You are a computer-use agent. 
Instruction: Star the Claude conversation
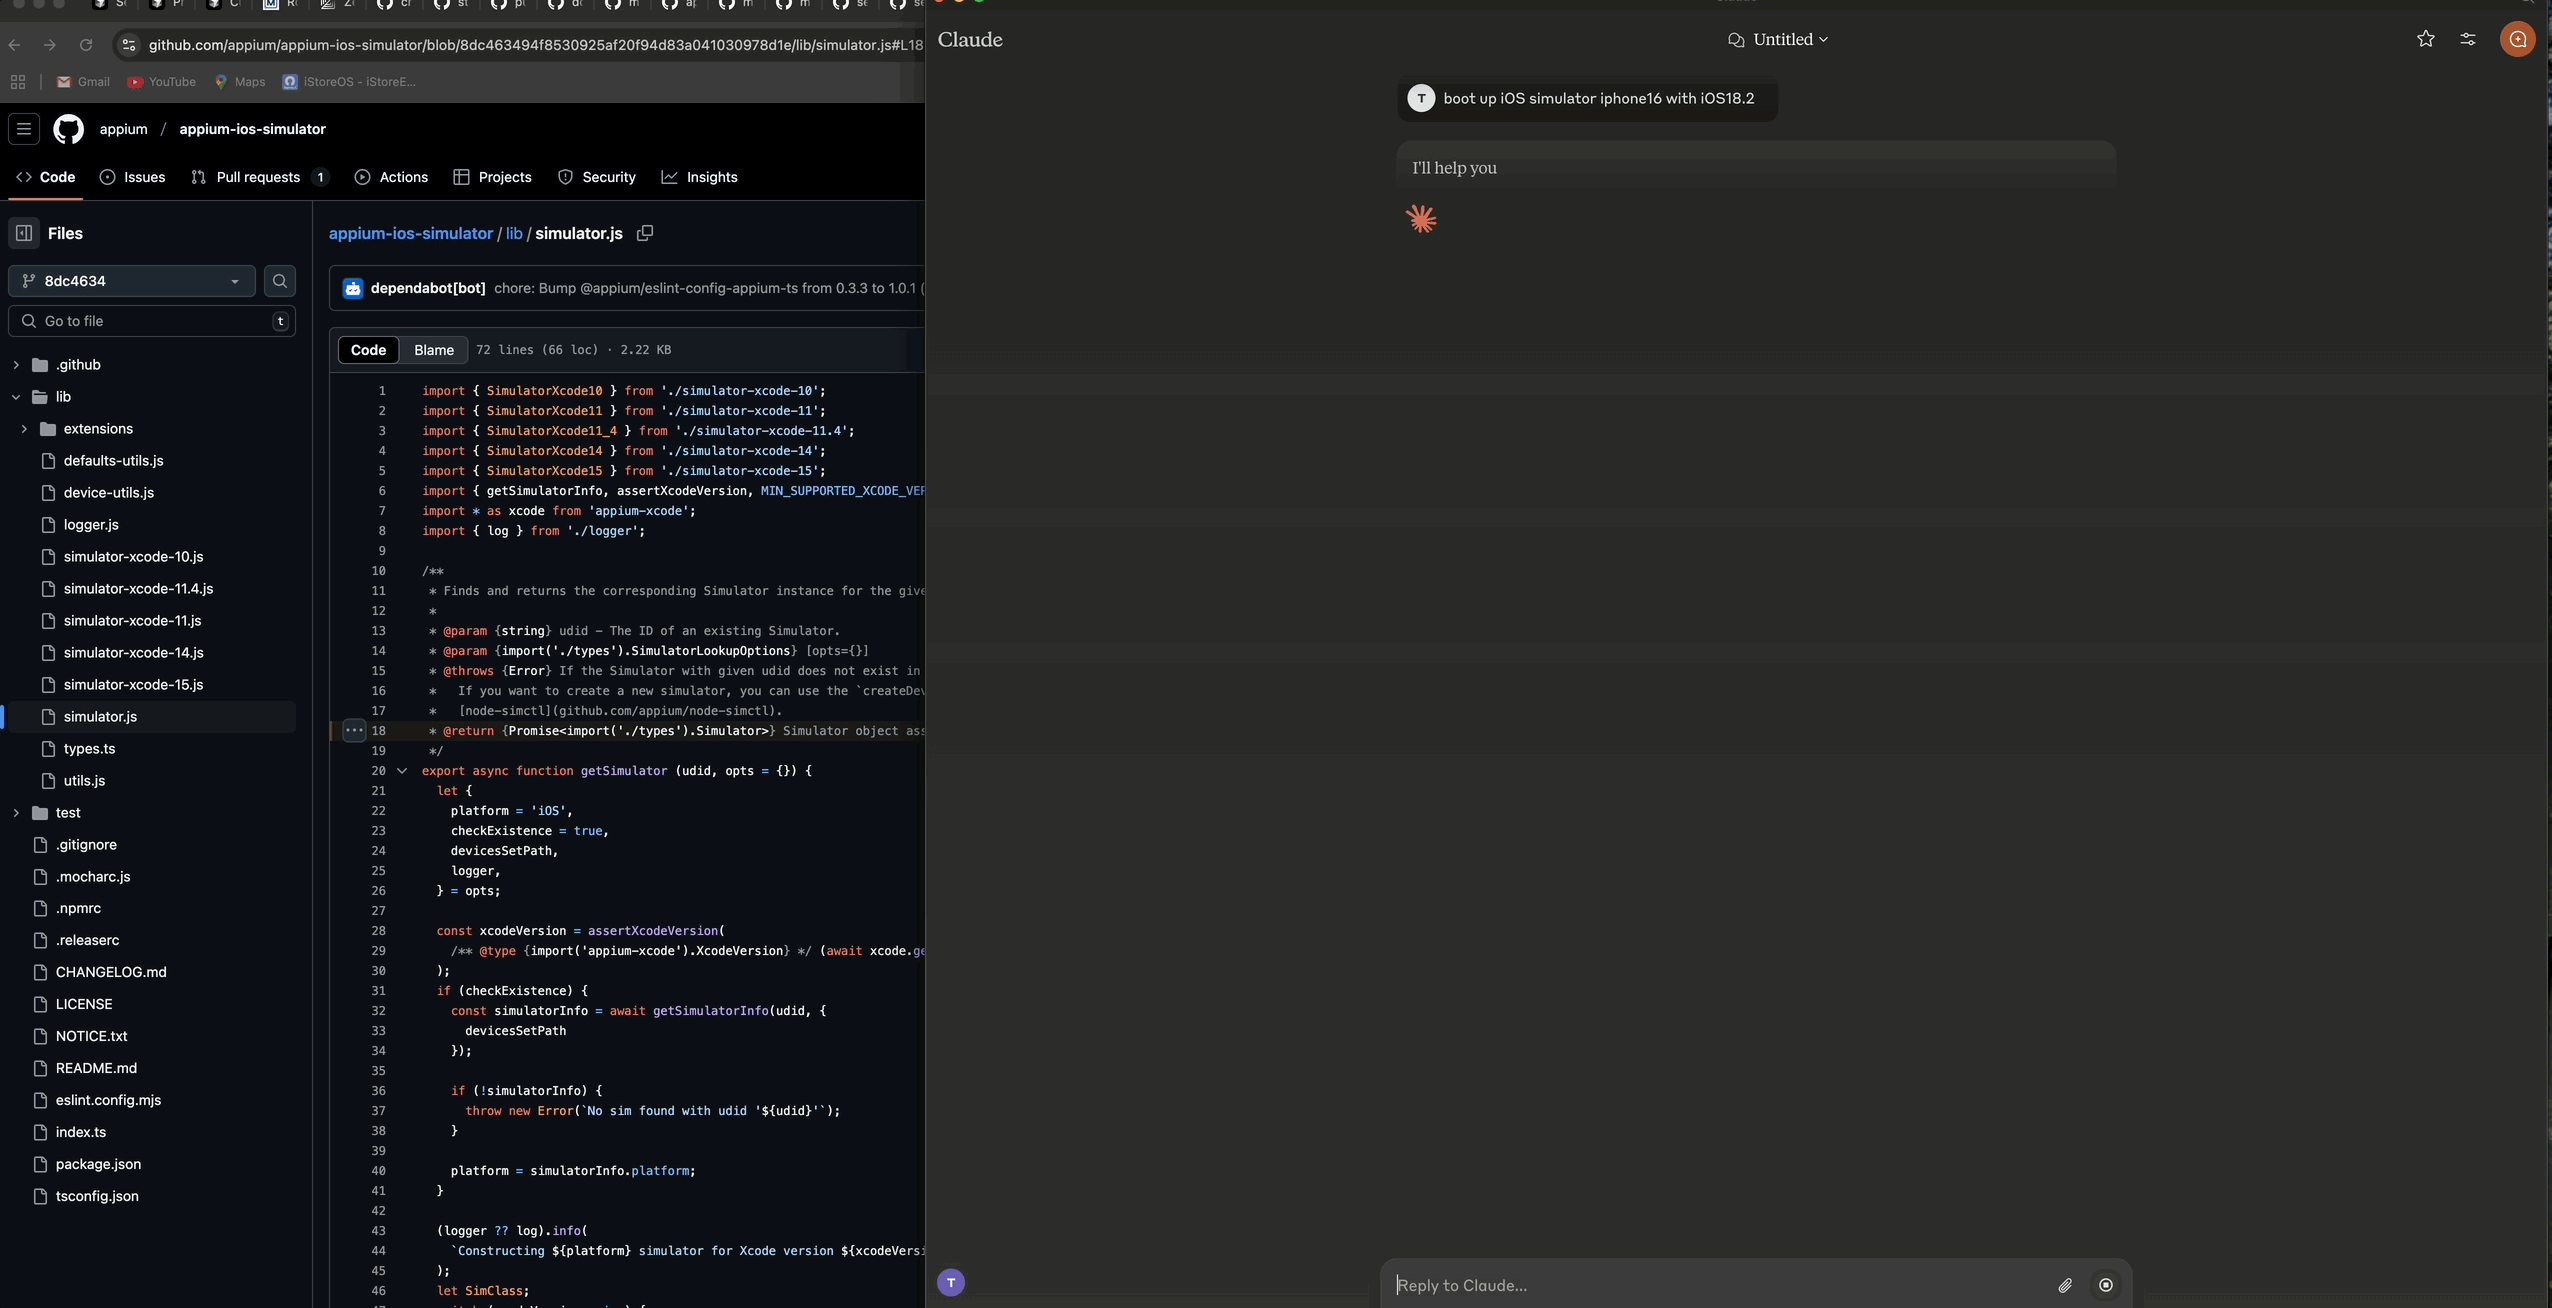[x=2425, y=39]
